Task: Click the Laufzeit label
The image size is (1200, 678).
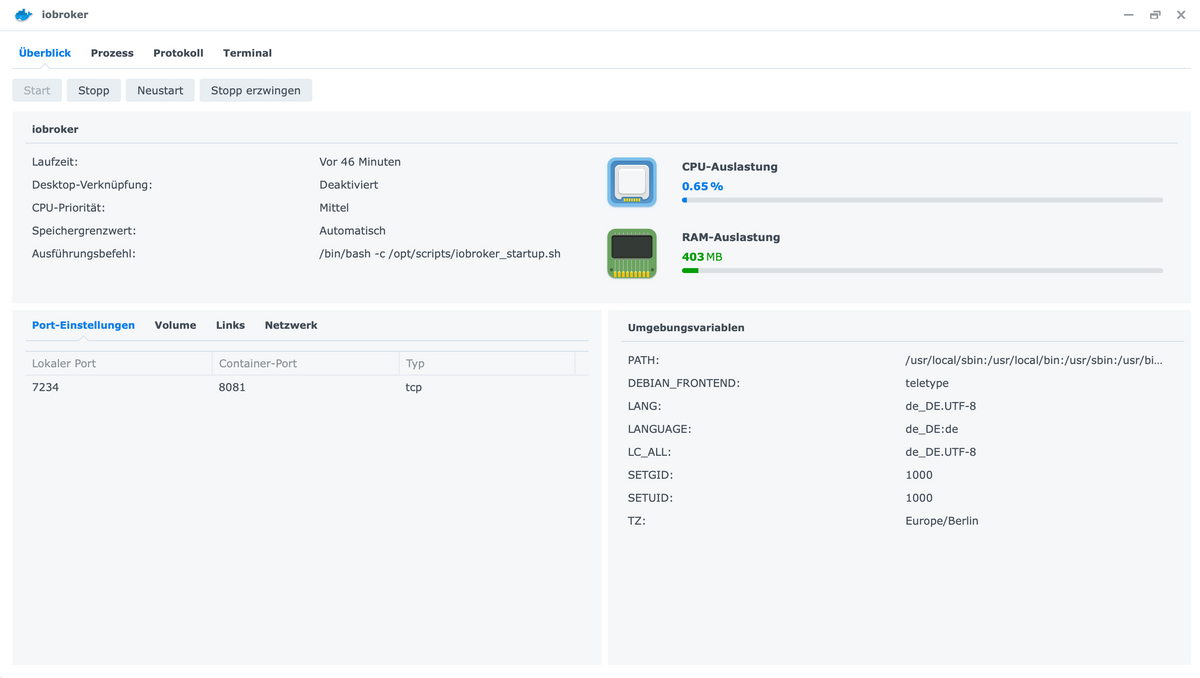Action: coord(55,162)
